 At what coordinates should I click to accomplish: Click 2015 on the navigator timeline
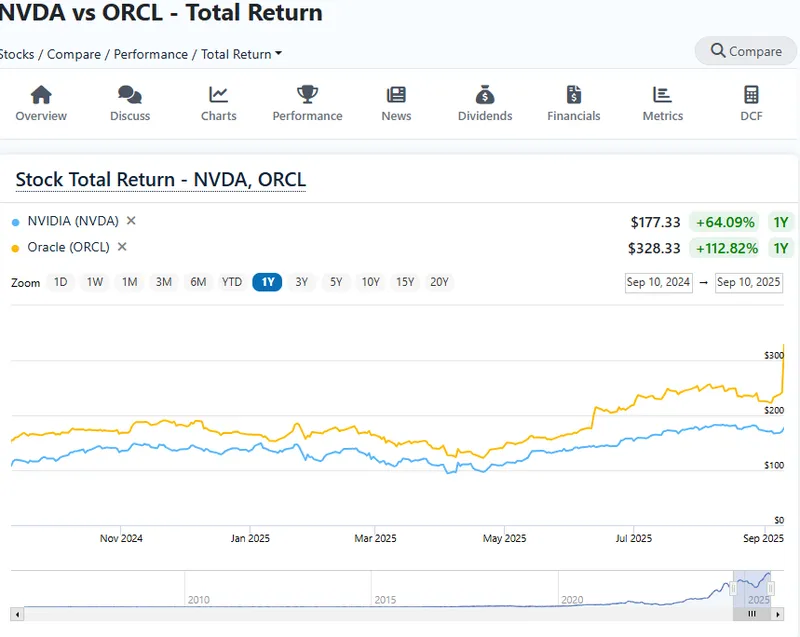[x=385, y=600]
